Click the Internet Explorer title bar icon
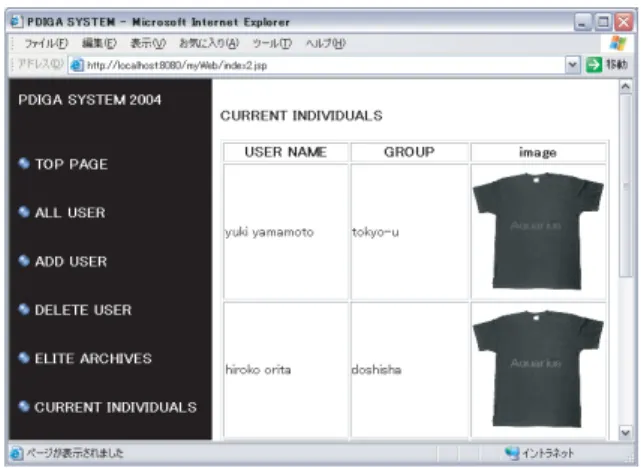This screenshot has height=468, width=641. coord(16,21)
